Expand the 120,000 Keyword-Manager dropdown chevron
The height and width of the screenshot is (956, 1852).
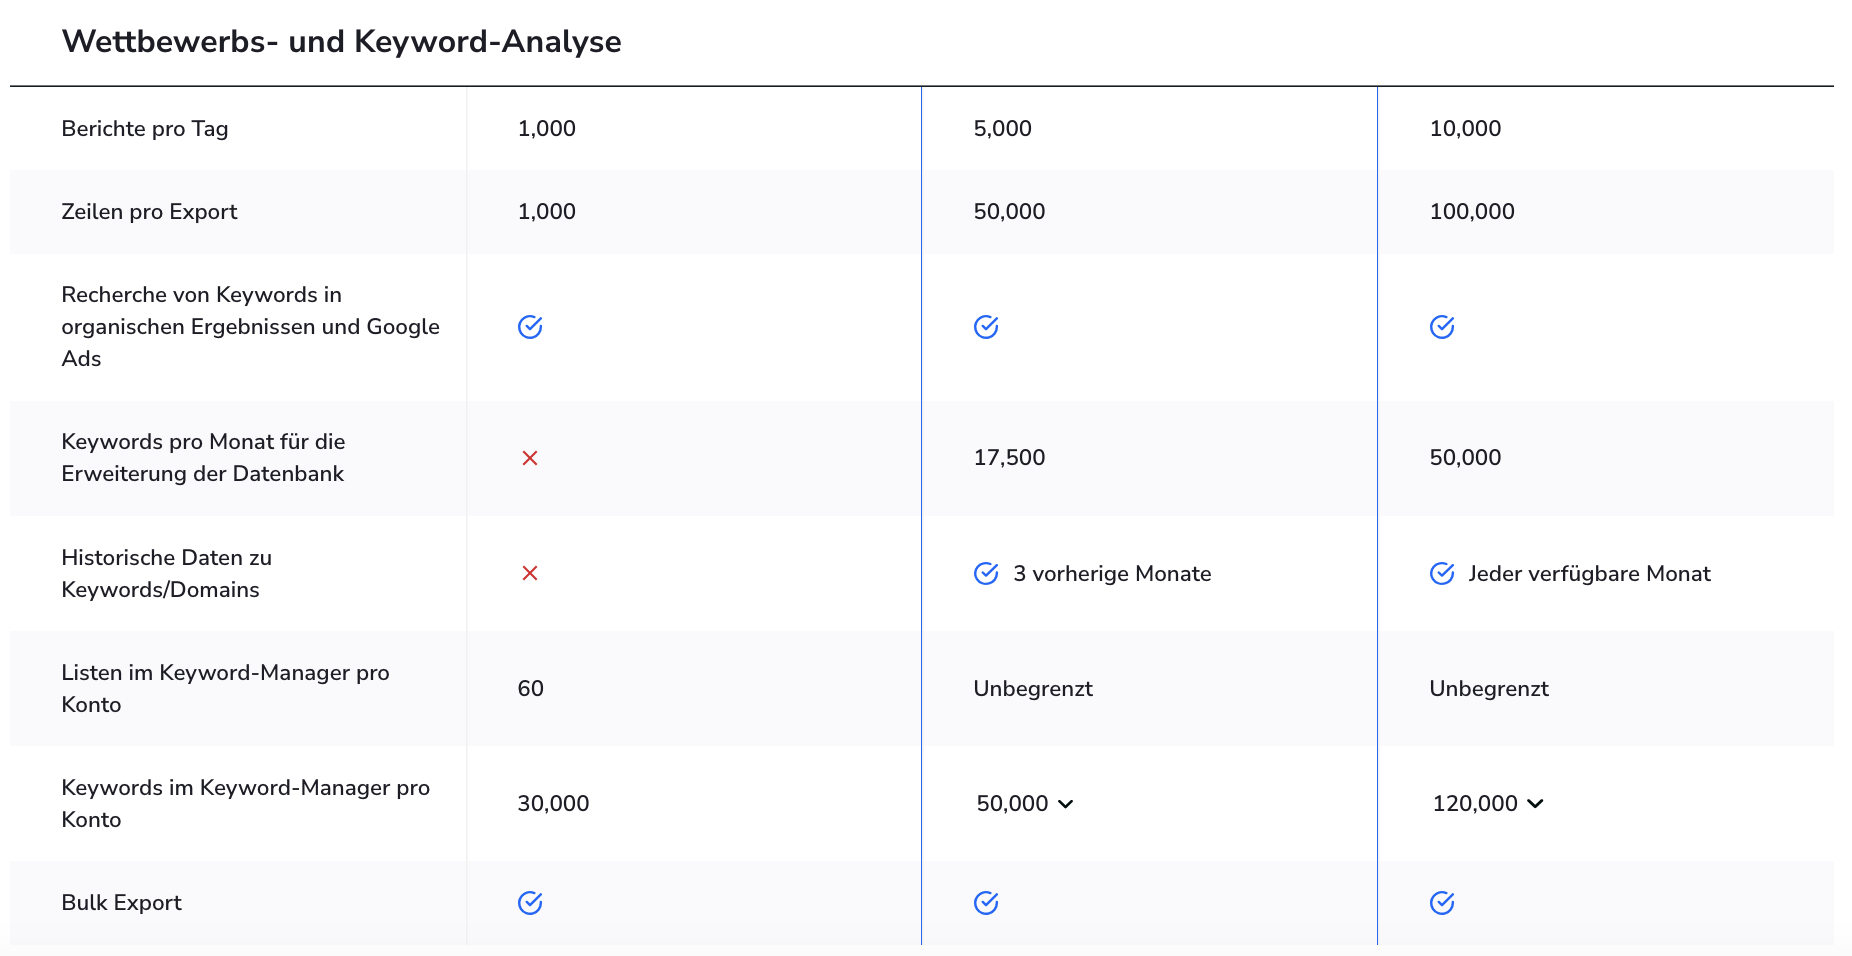coord(1536,804)
